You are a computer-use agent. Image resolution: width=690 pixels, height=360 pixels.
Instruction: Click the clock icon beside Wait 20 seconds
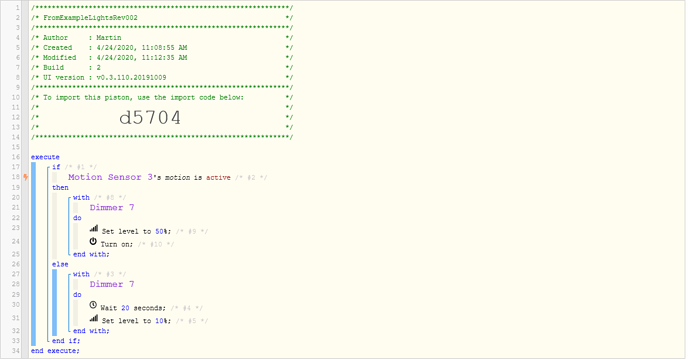click(x=93, y=305)
